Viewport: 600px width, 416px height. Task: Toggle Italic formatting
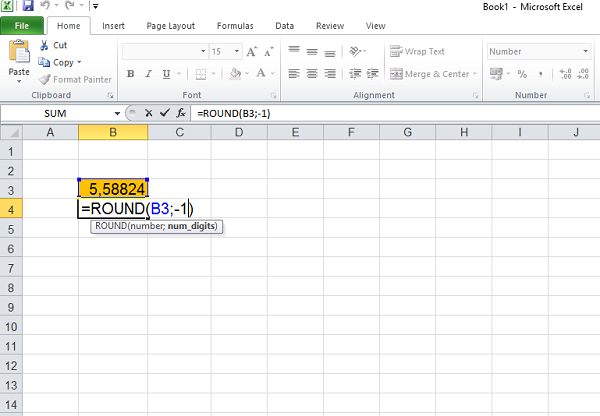coord(149,73)
